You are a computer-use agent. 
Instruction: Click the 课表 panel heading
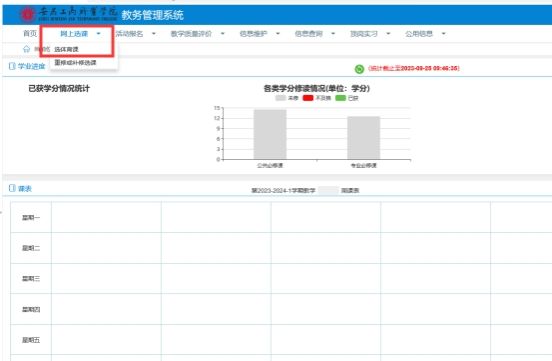coord(25,189)
